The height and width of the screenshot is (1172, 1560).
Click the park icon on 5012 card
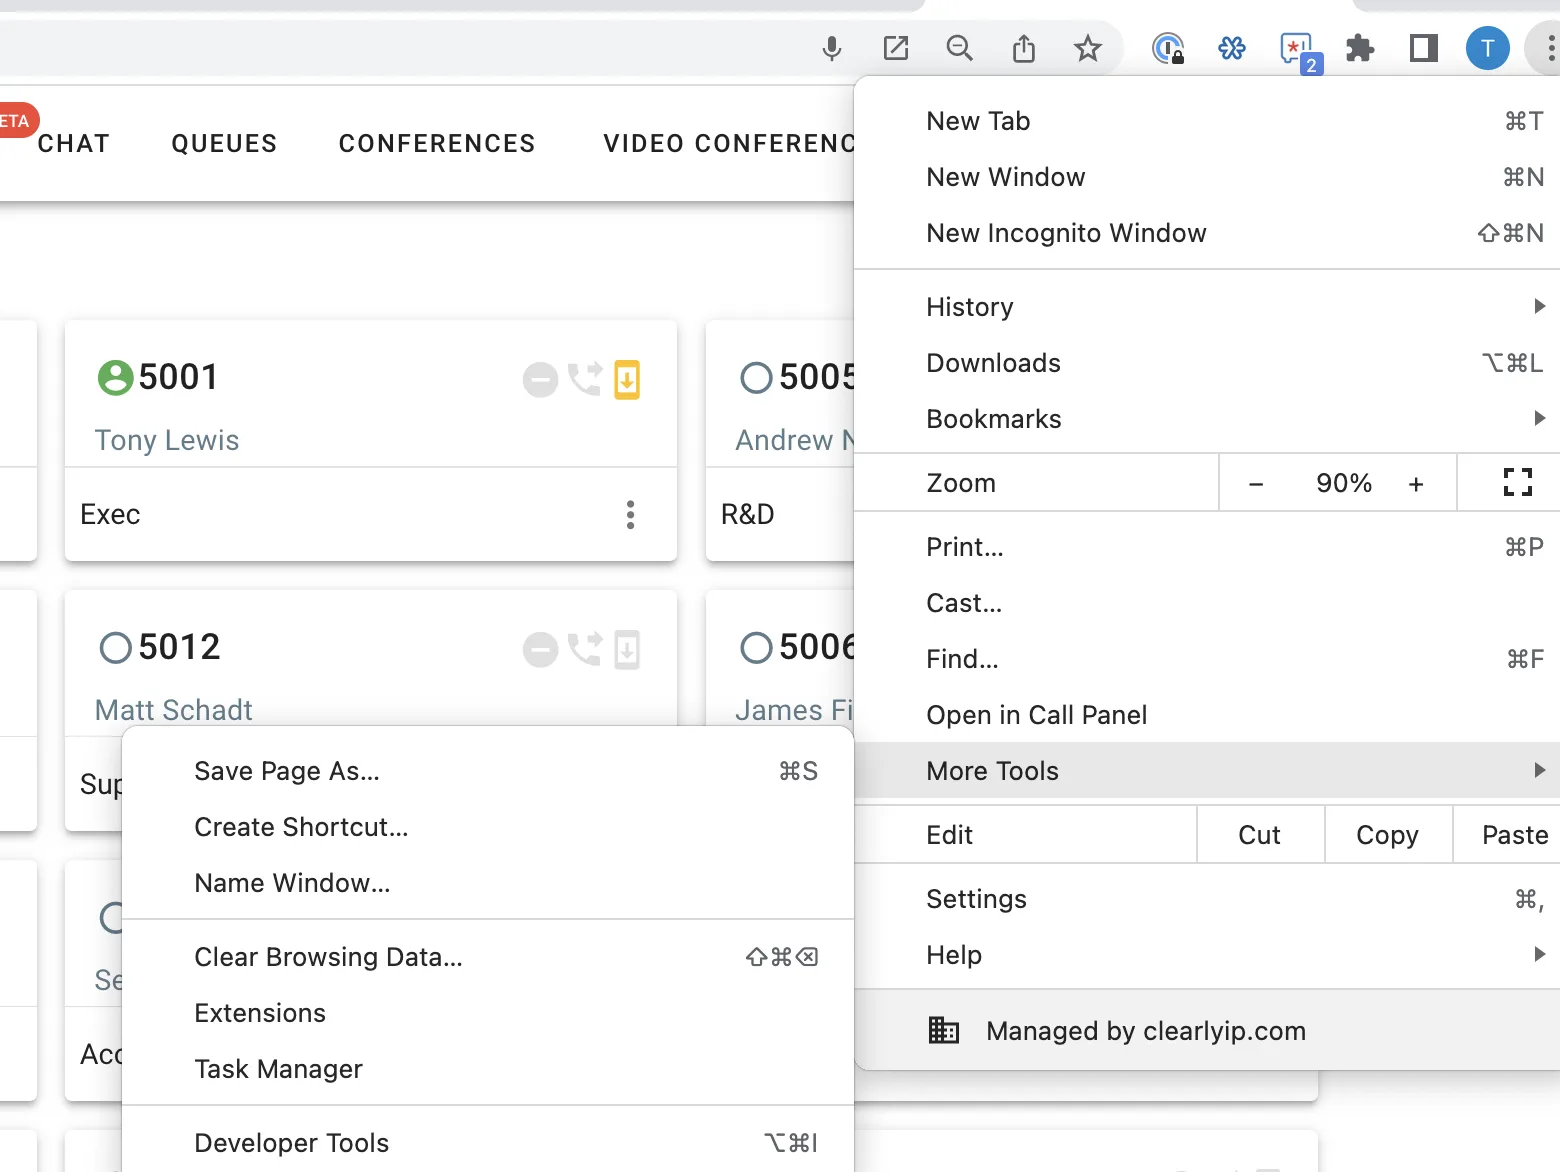coord(627,649)
